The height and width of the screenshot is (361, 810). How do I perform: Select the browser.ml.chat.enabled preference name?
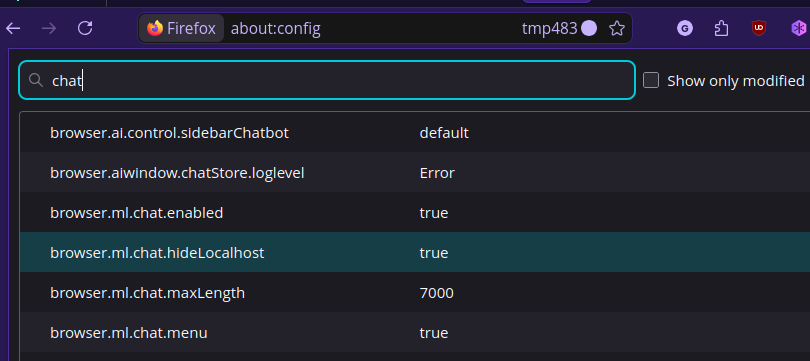(137, 213)
